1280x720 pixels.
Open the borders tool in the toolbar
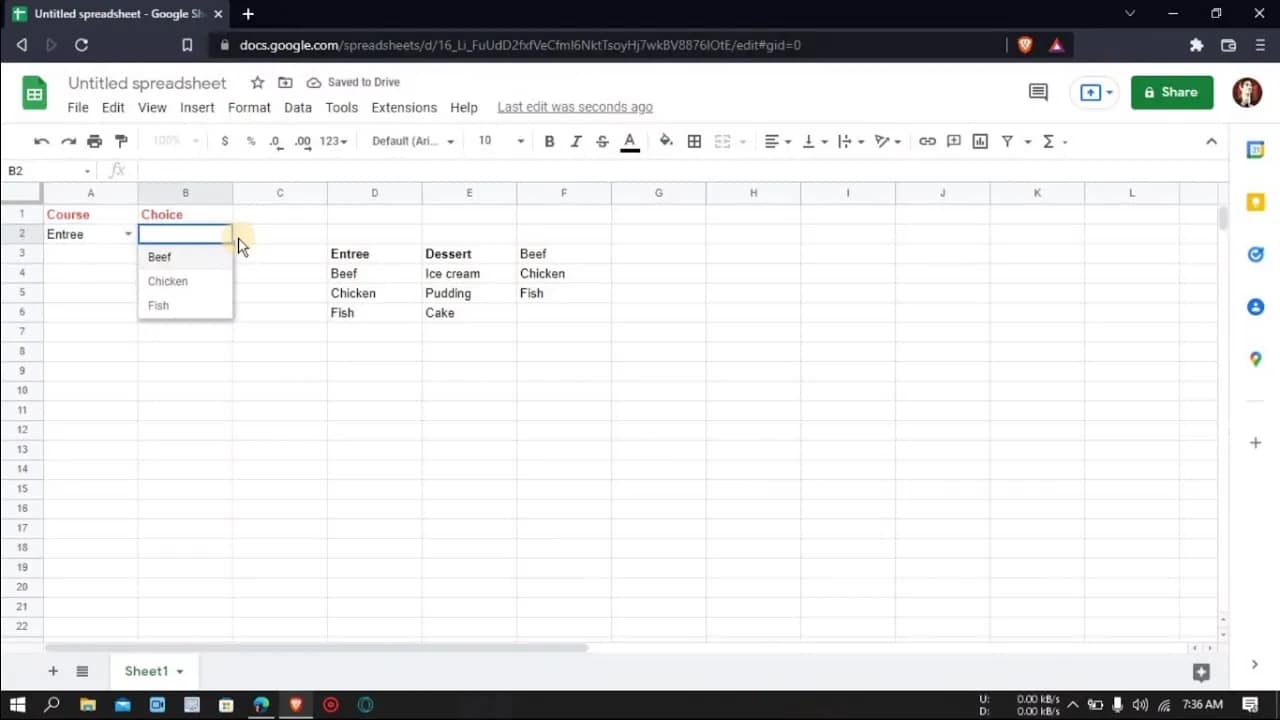[694, 141]
